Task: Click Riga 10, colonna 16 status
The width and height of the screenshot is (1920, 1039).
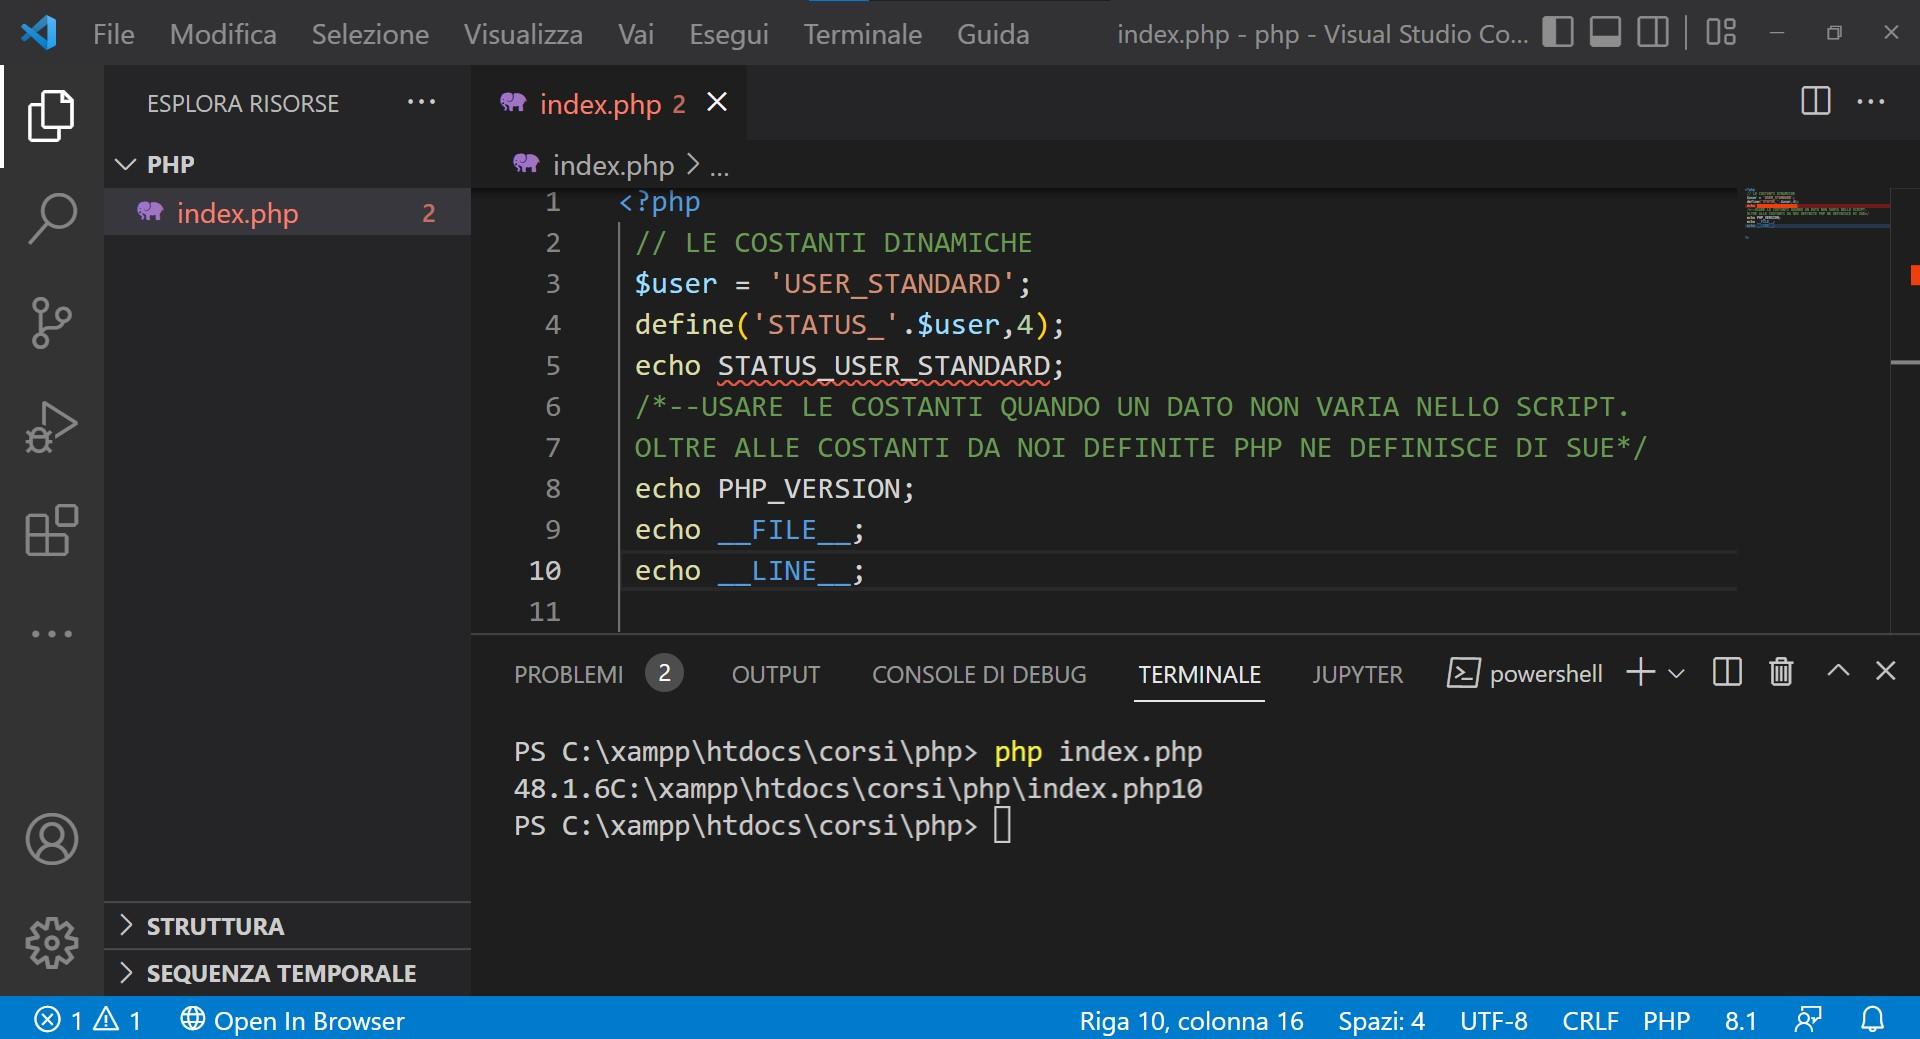Action: click(1191, 1020)
